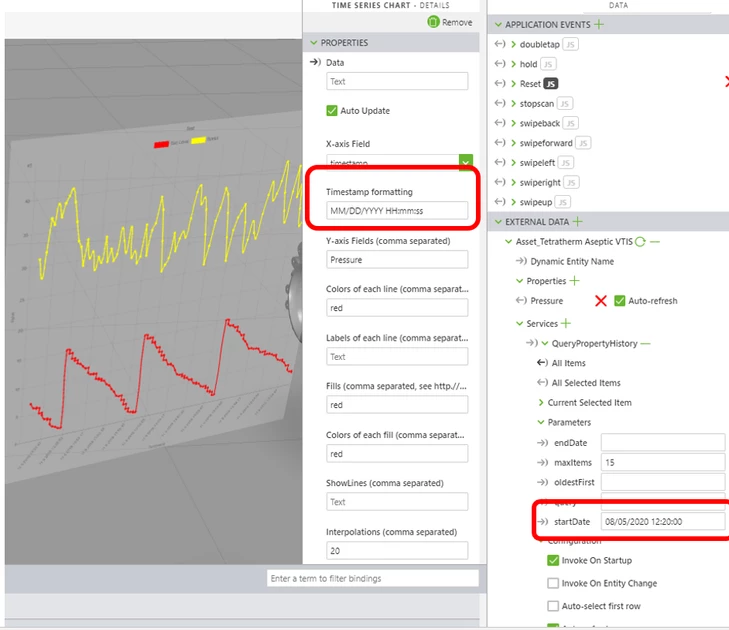Open the Reset event JS editor
The image size is (729, 630).
[551, 83]
